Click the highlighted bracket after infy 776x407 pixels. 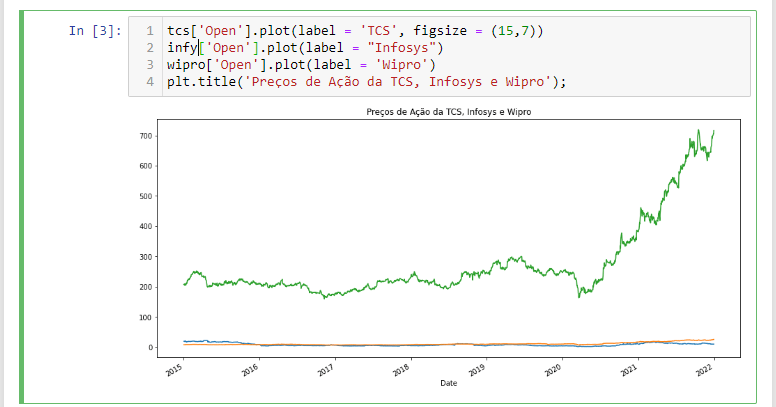coord(200,48)
